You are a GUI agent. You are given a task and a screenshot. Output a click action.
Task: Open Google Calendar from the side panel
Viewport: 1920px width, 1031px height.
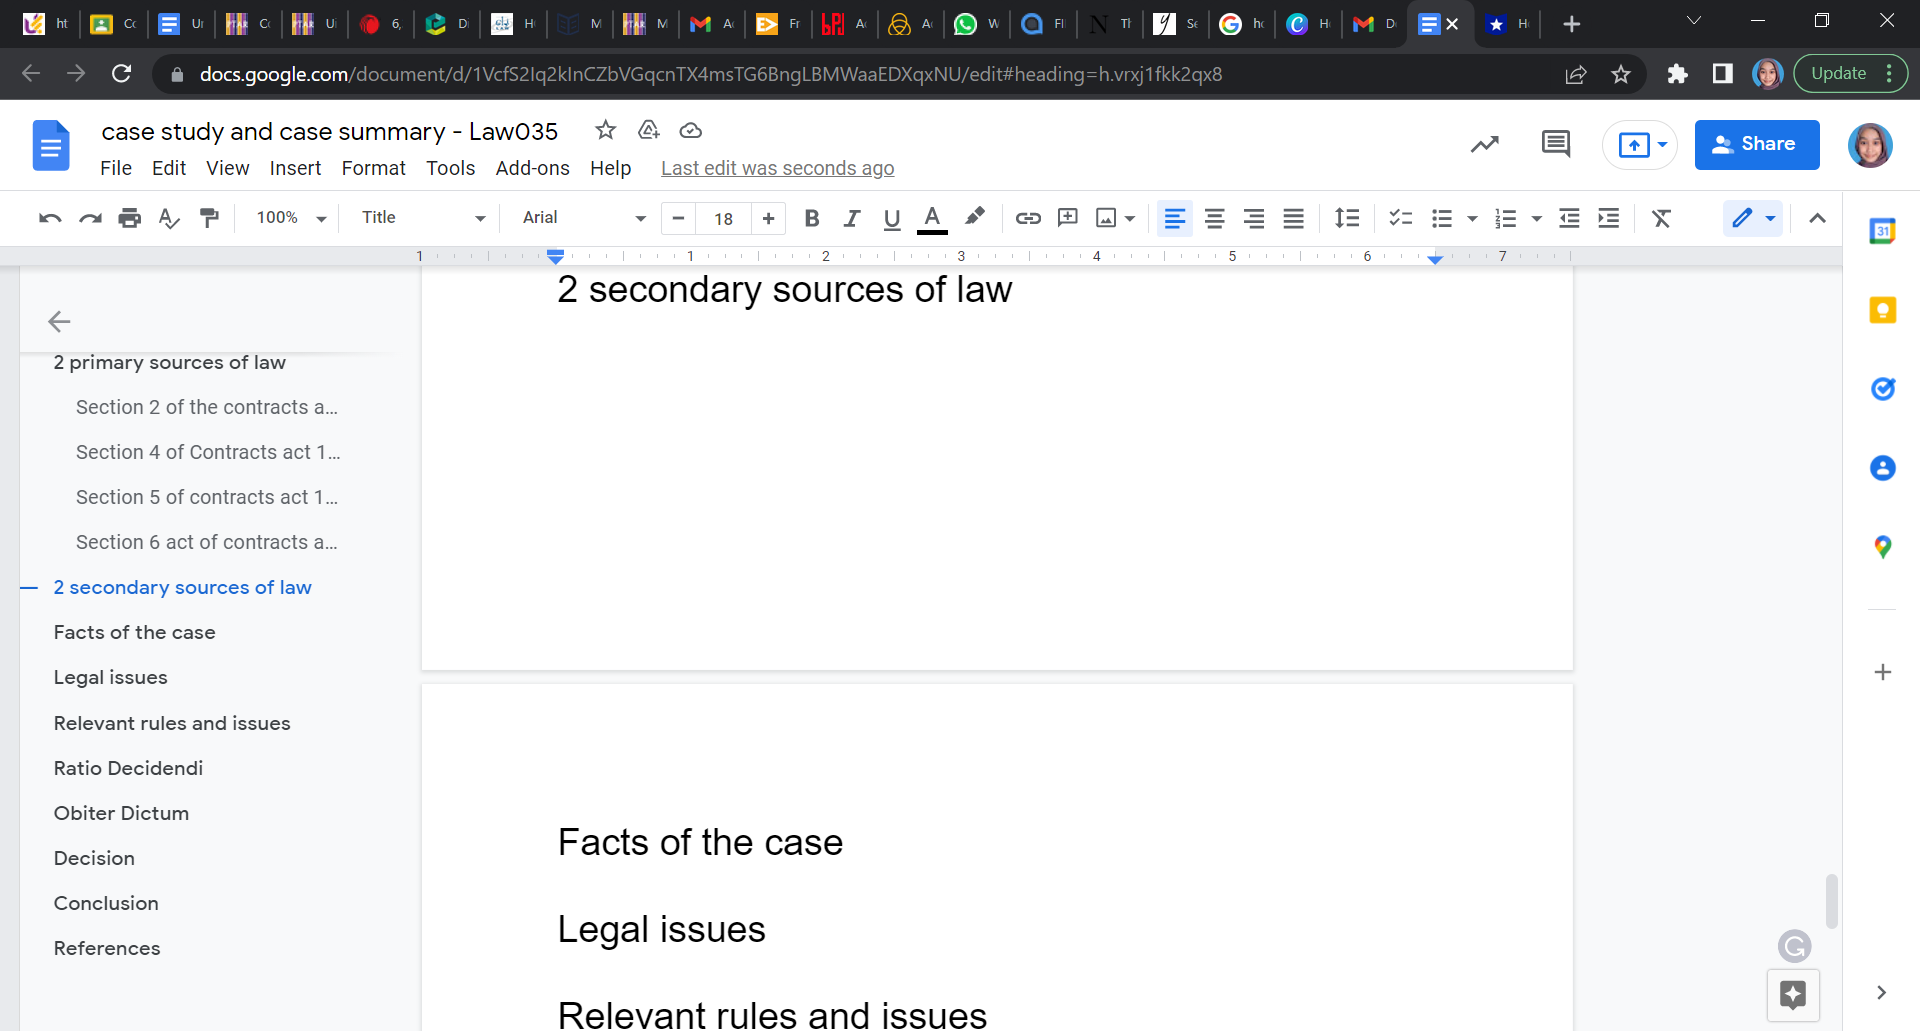pos(1884,230)
